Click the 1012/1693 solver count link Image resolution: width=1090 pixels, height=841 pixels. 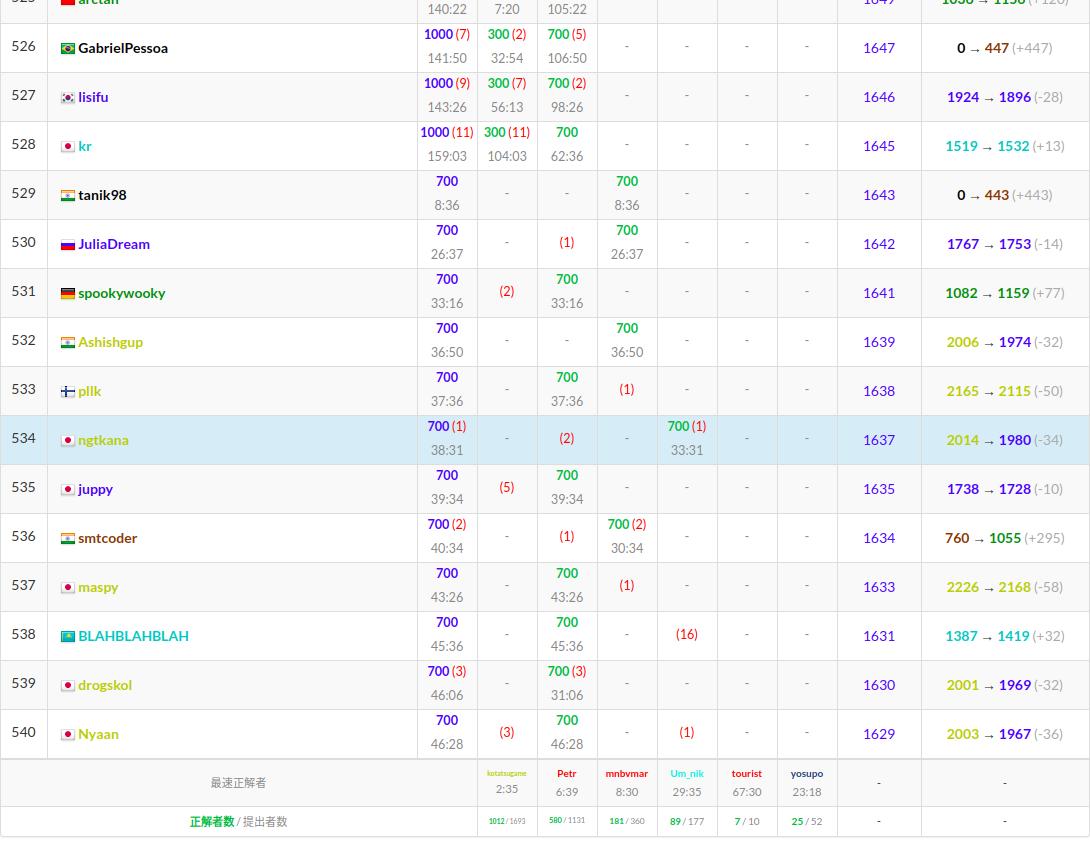pyautogui.click(x=507, y=821)
